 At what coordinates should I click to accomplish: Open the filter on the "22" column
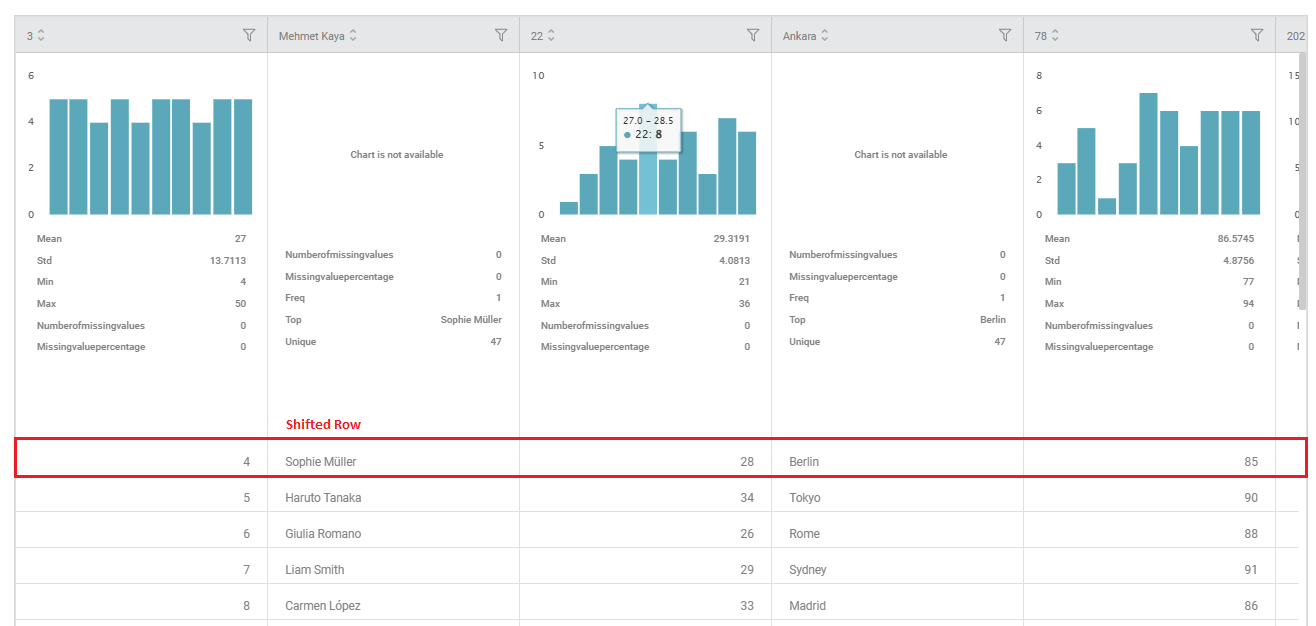click(x=753, y=35)
